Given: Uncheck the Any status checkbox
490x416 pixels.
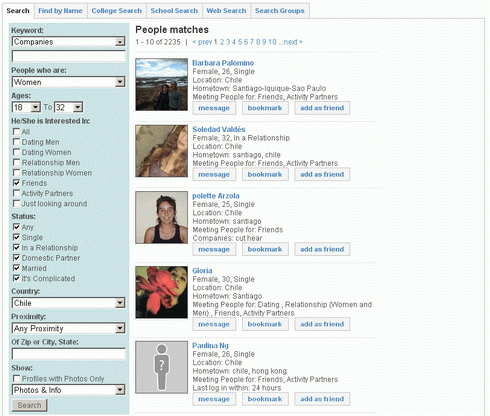Looking at the screenshot, I should [x=16, y=227].
